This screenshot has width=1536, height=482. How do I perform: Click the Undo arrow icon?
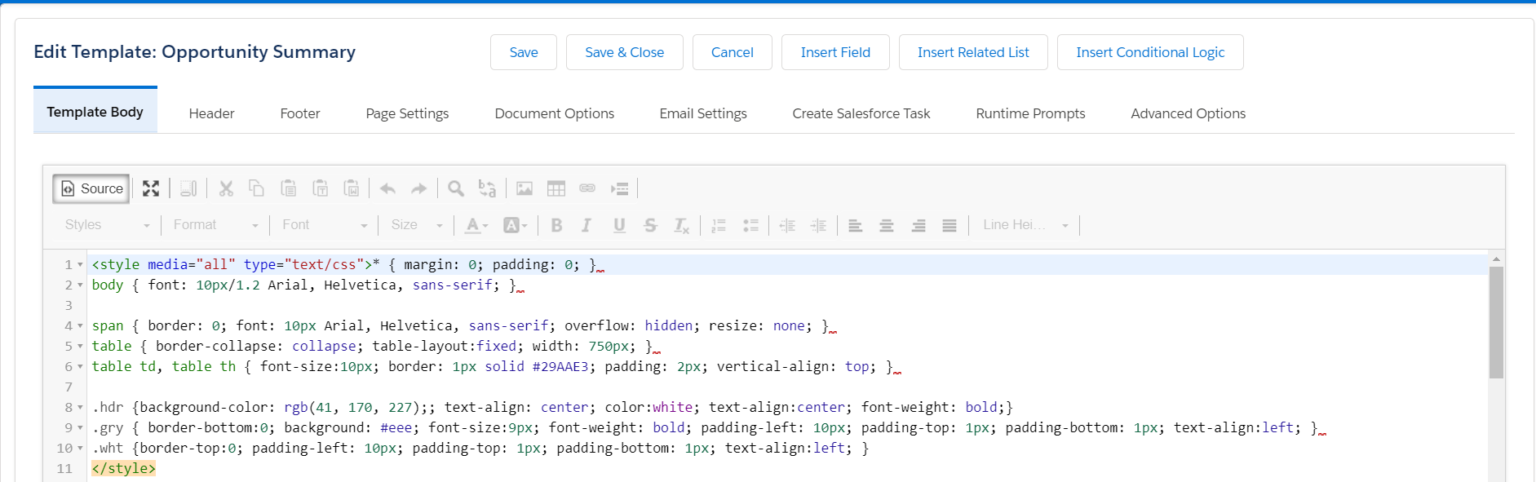pos(388,188)
